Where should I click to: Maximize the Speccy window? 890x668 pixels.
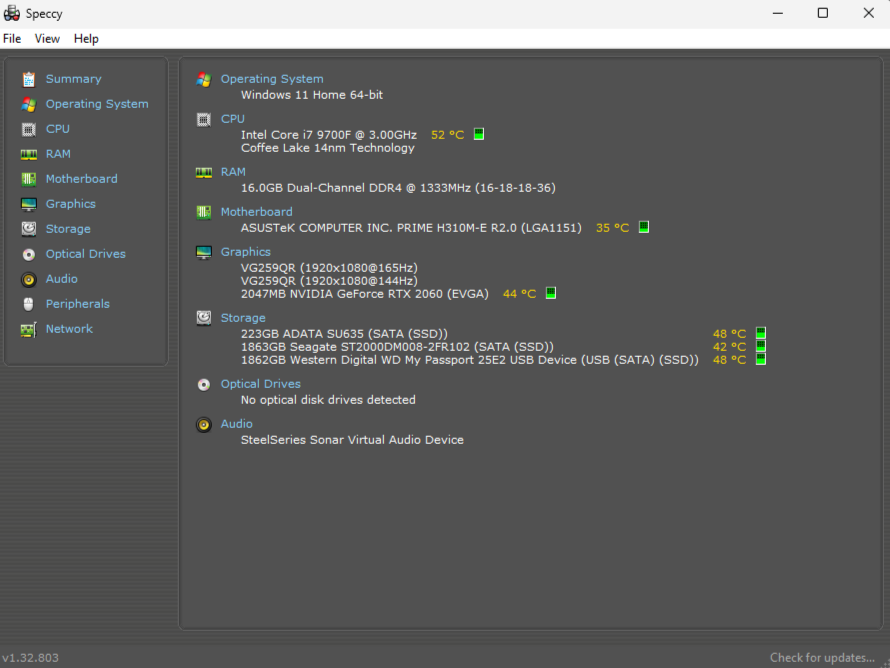pos(822,13)
